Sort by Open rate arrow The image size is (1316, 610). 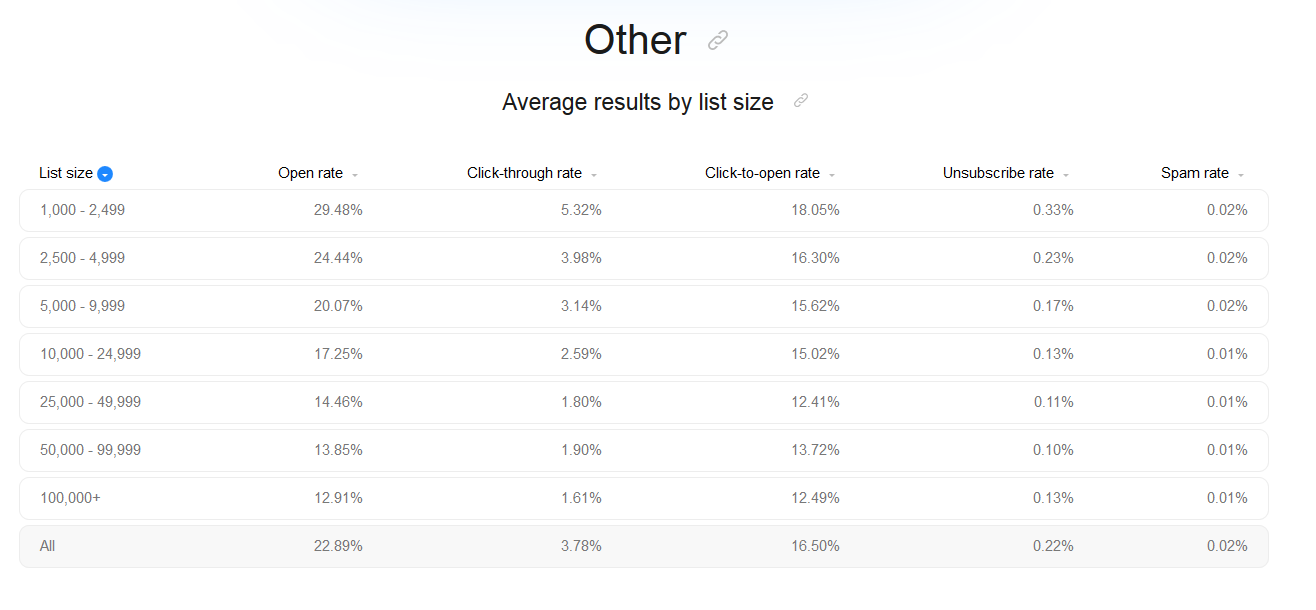(x=355, y=175)
